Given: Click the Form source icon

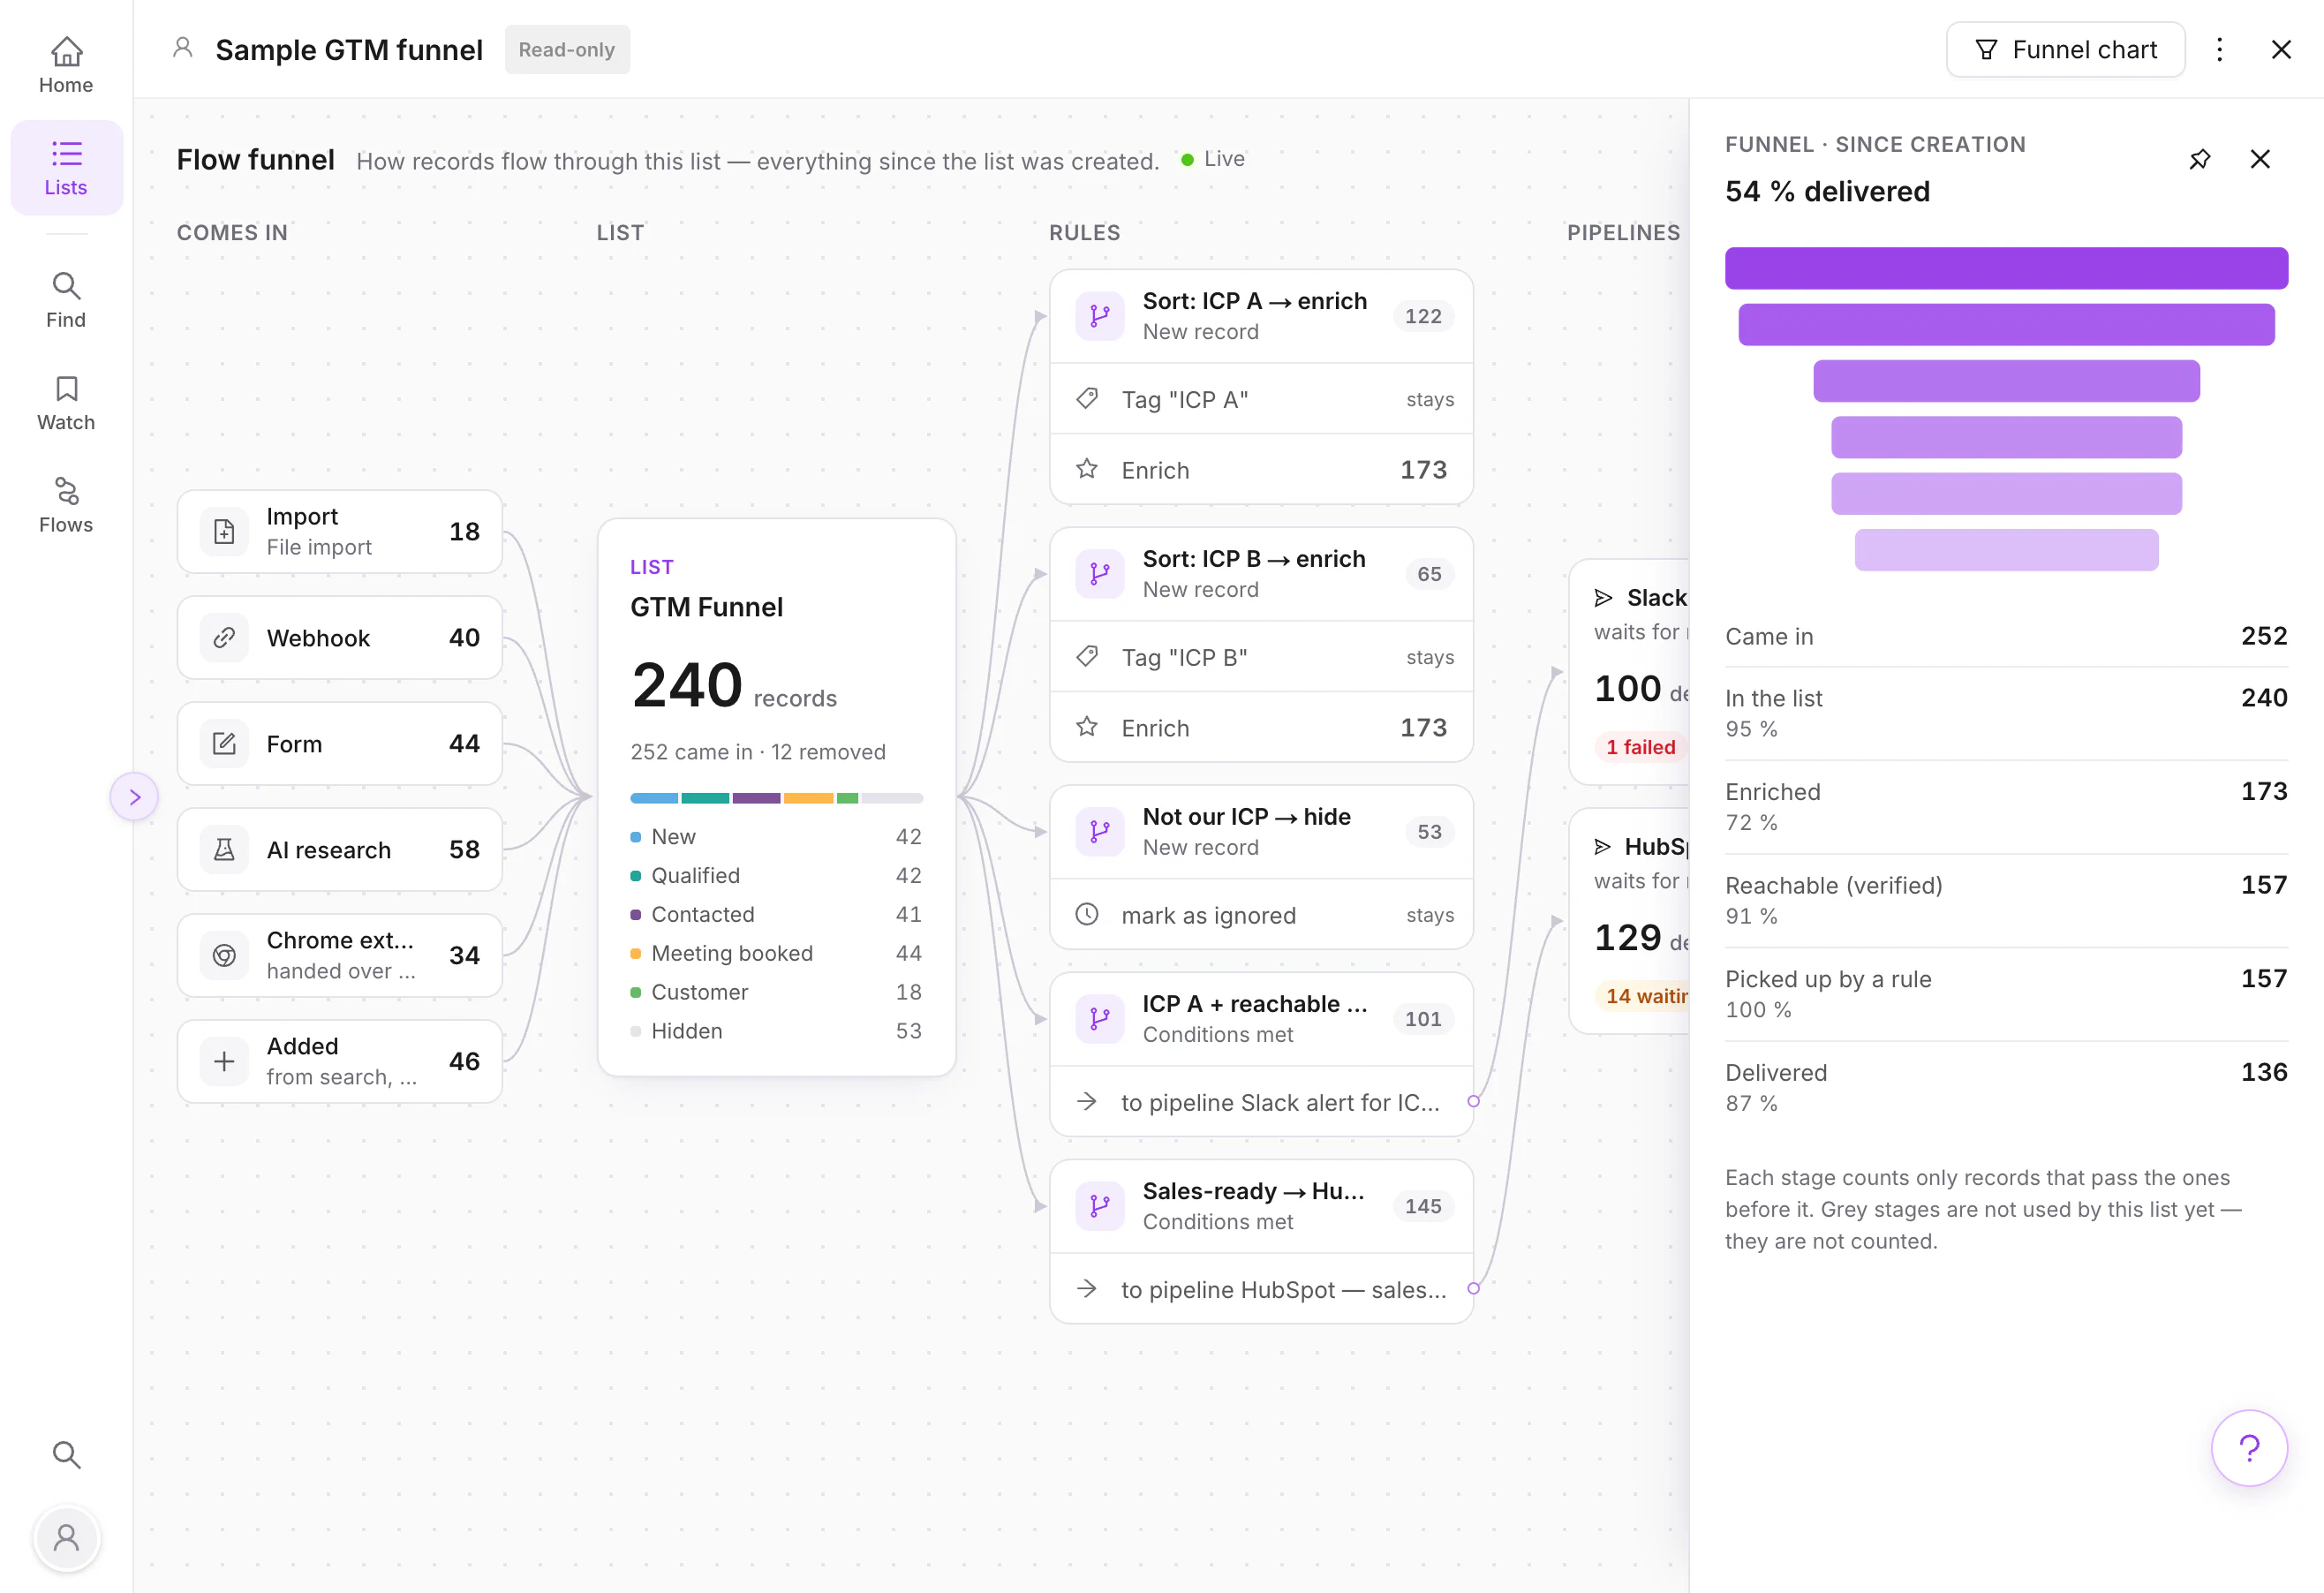Looking at the screenshot, I should click(x=224, y=744).
